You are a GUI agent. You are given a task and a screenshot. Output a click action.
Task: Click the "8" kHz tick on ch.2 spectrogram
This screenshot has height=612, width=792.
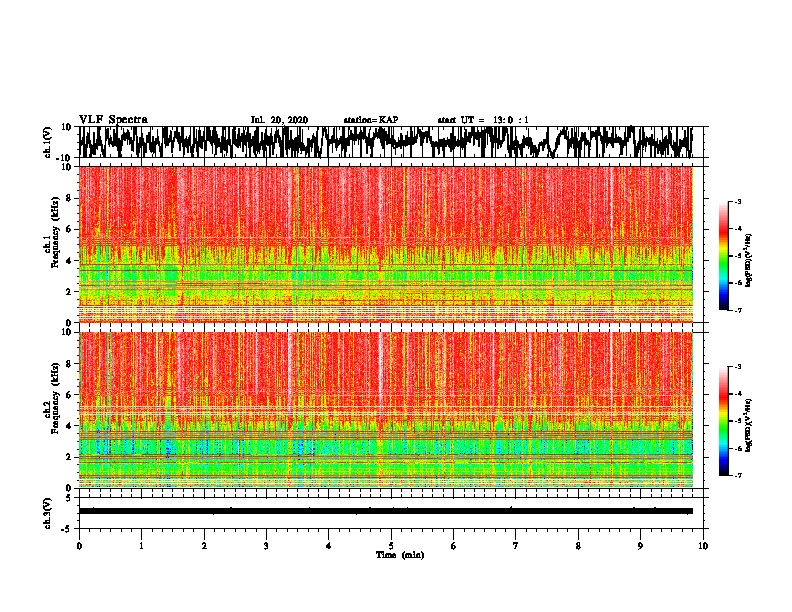(x=69, y=364)
